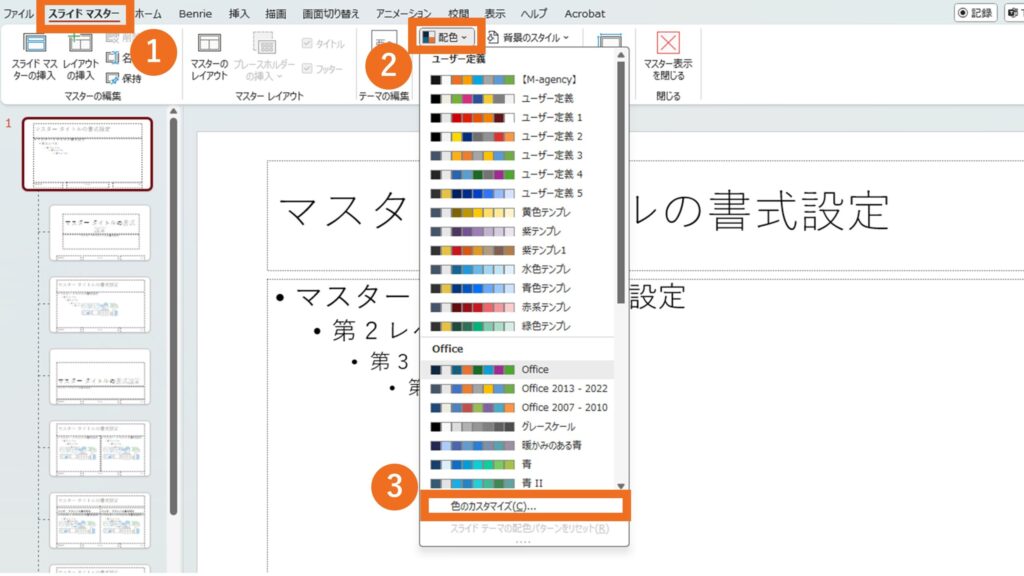Select the ユーザー定義 4 color scheme

pos(518,174)
